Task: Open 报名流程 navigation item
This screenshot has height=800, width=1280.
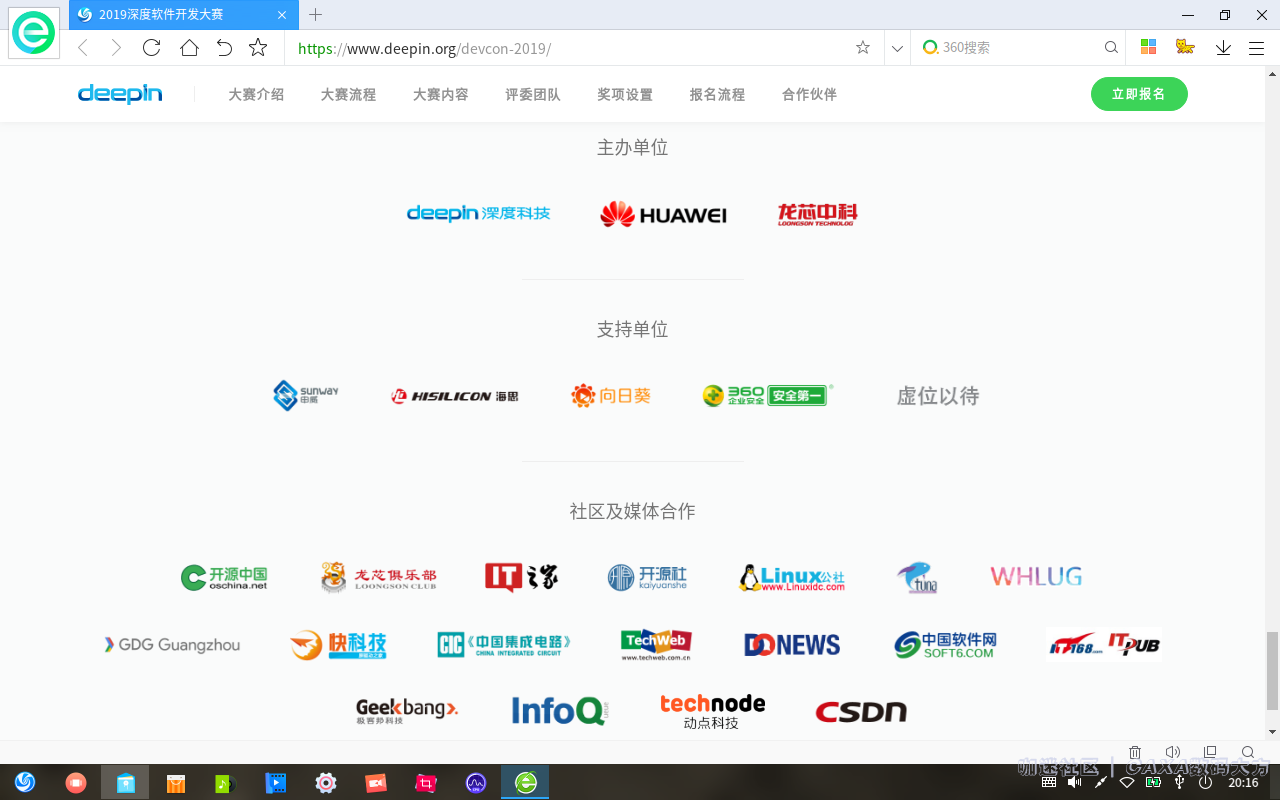Action: [x=717, y=95]
